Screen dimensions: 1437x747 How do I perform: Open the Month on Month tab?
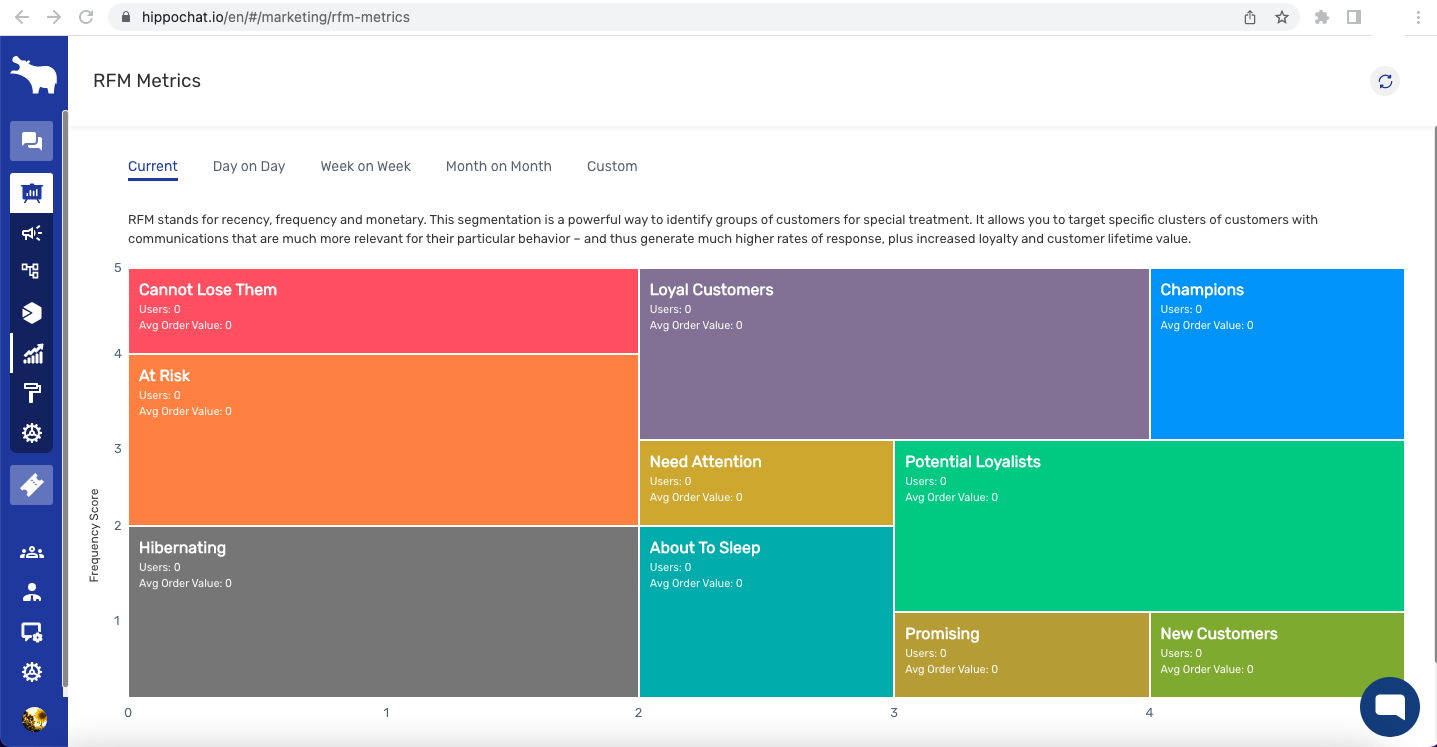point(498,166)
